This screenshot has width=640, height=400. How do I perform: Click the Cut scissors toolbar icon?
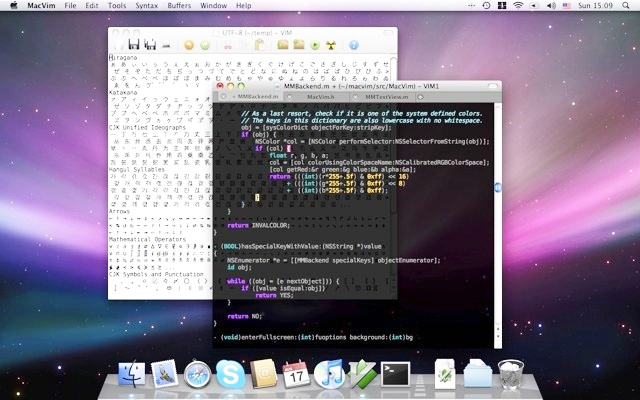[228, 46]
